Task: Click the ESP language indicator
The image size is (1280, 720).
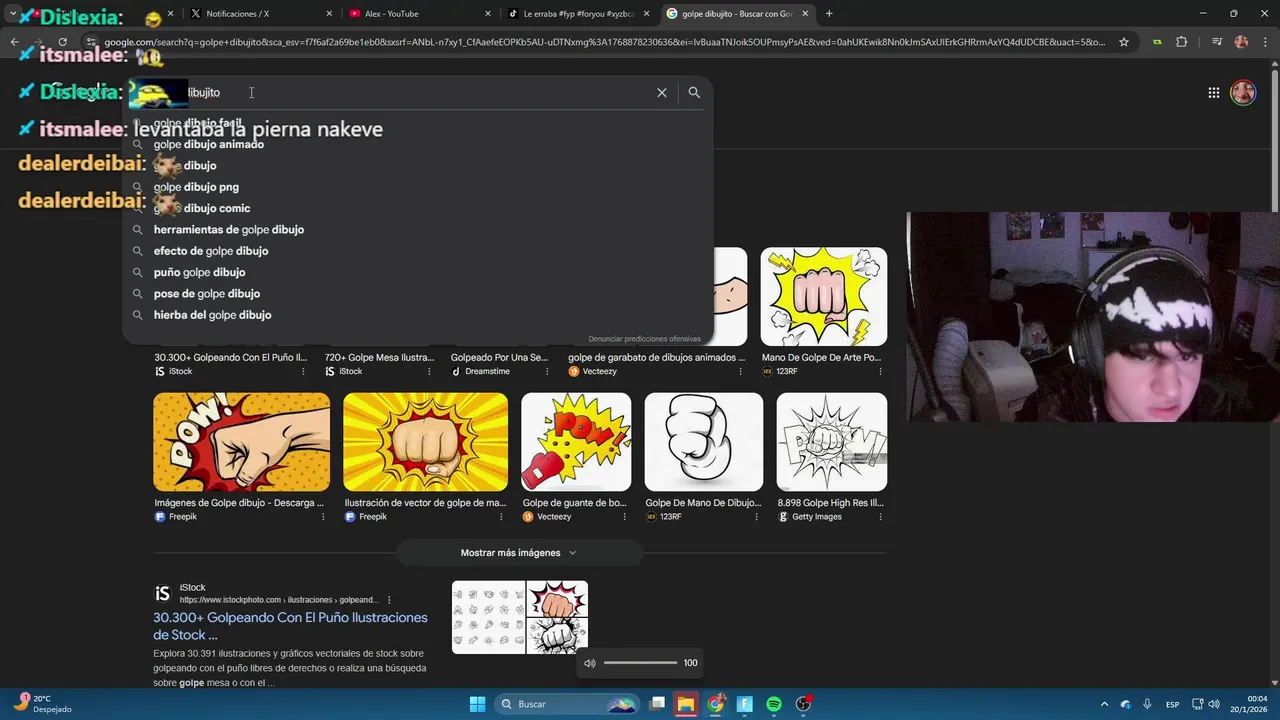Action: point(1174,704)
